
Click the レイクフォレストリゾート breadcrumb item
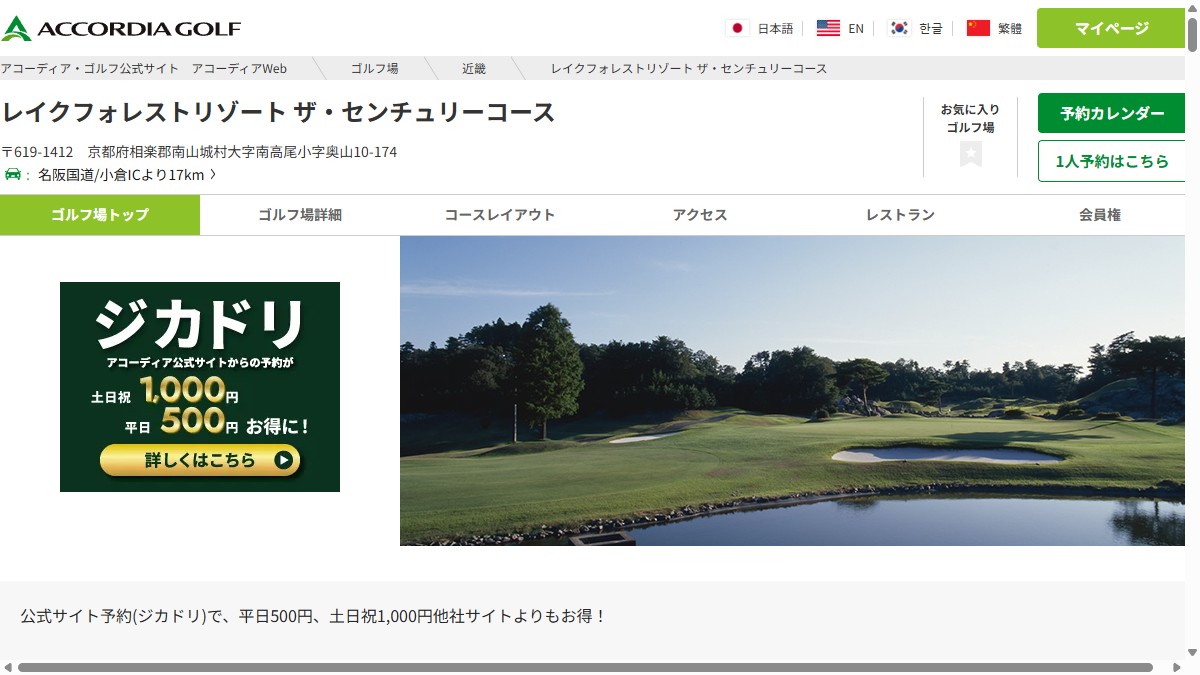[689, 68]
